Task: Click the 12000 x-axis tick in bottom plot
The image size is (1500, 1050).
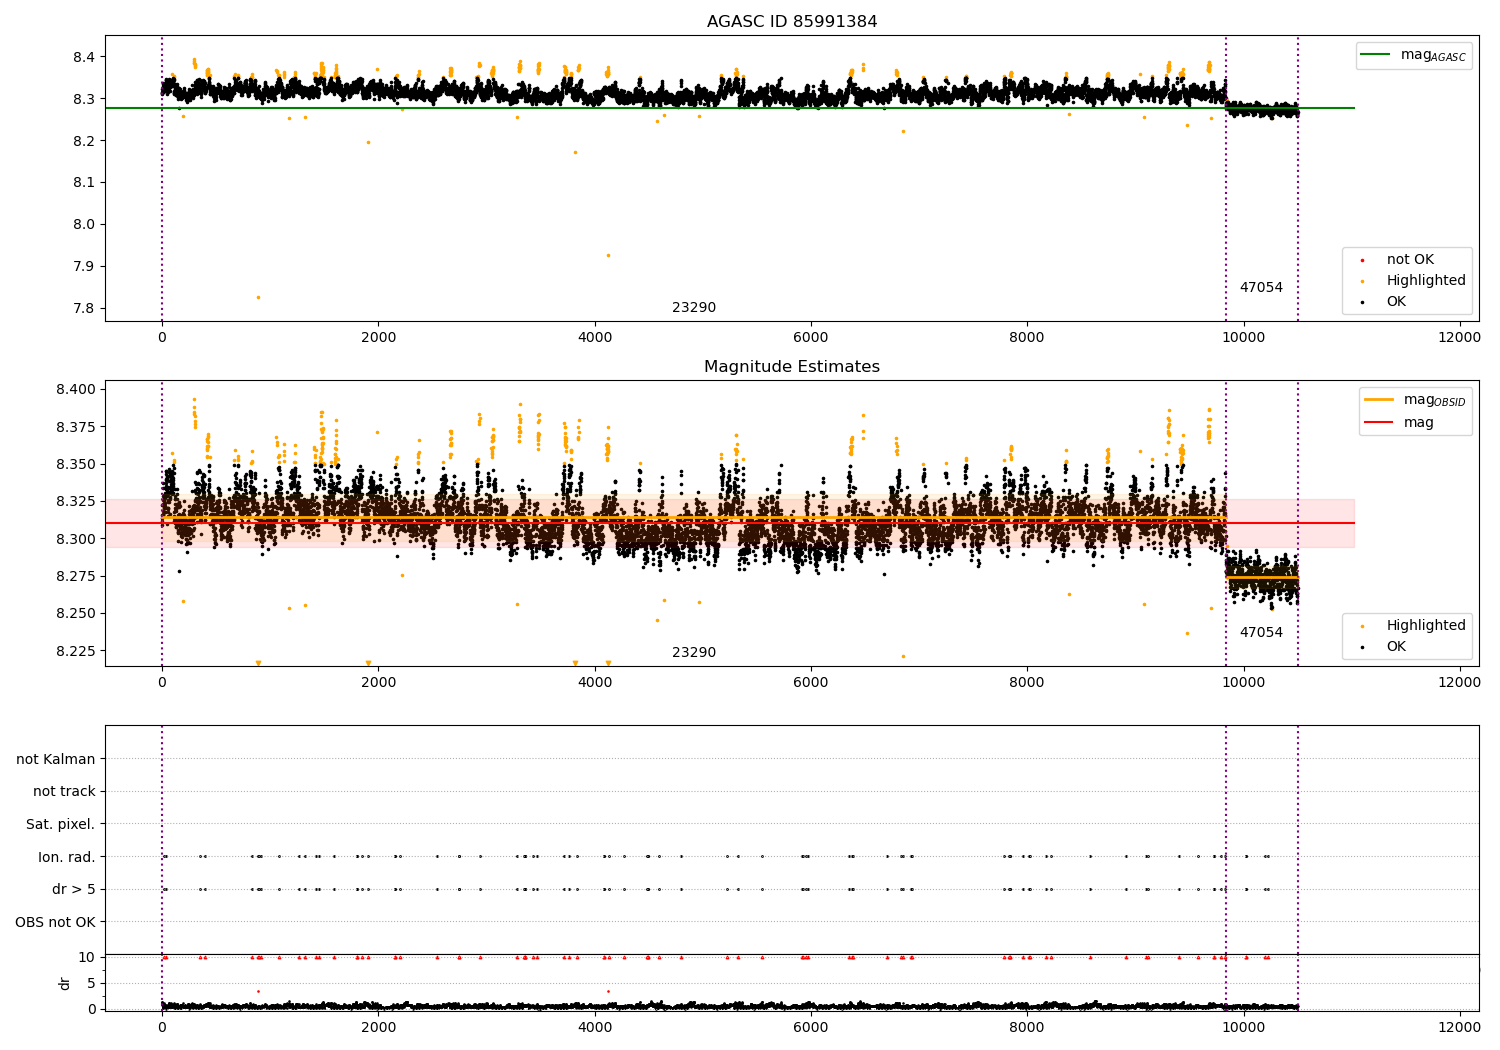Action: point(1459,1027)
